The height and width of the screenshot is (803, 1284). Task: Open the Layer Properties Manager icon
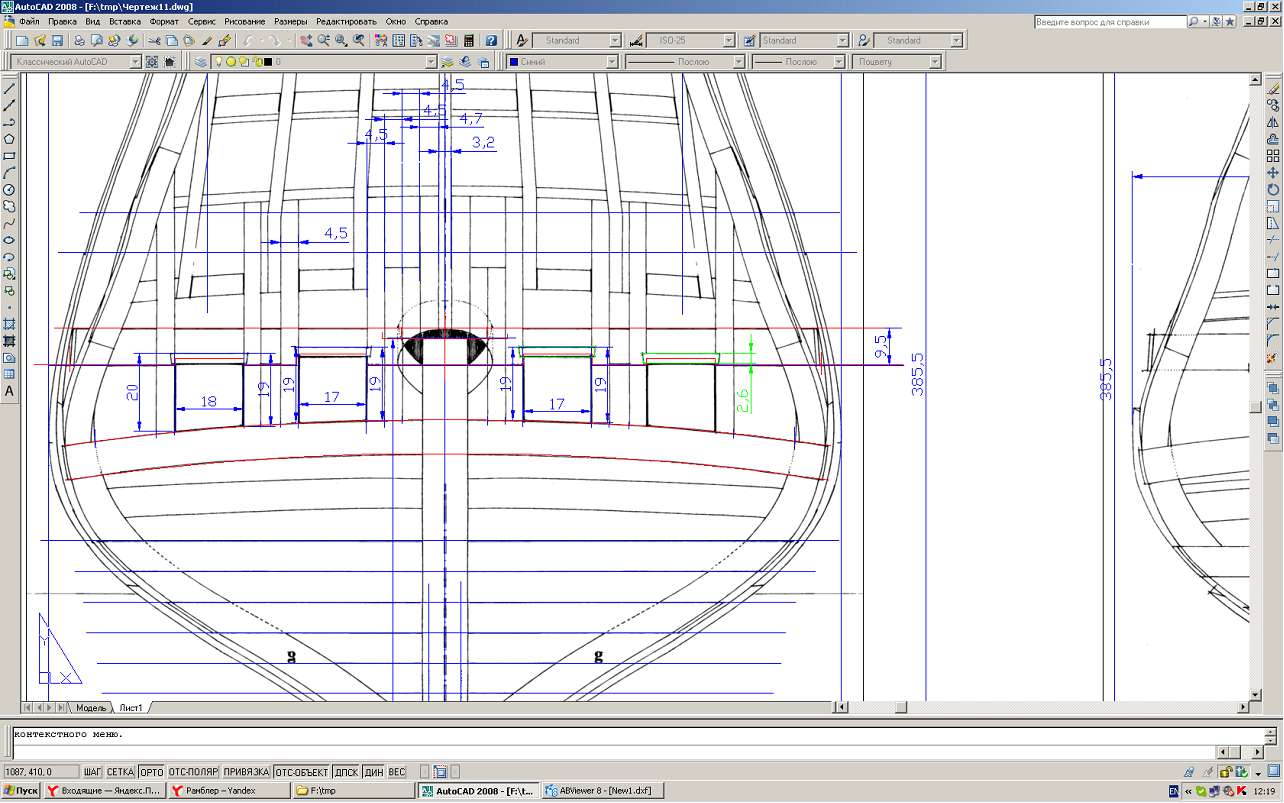(201, 61)
